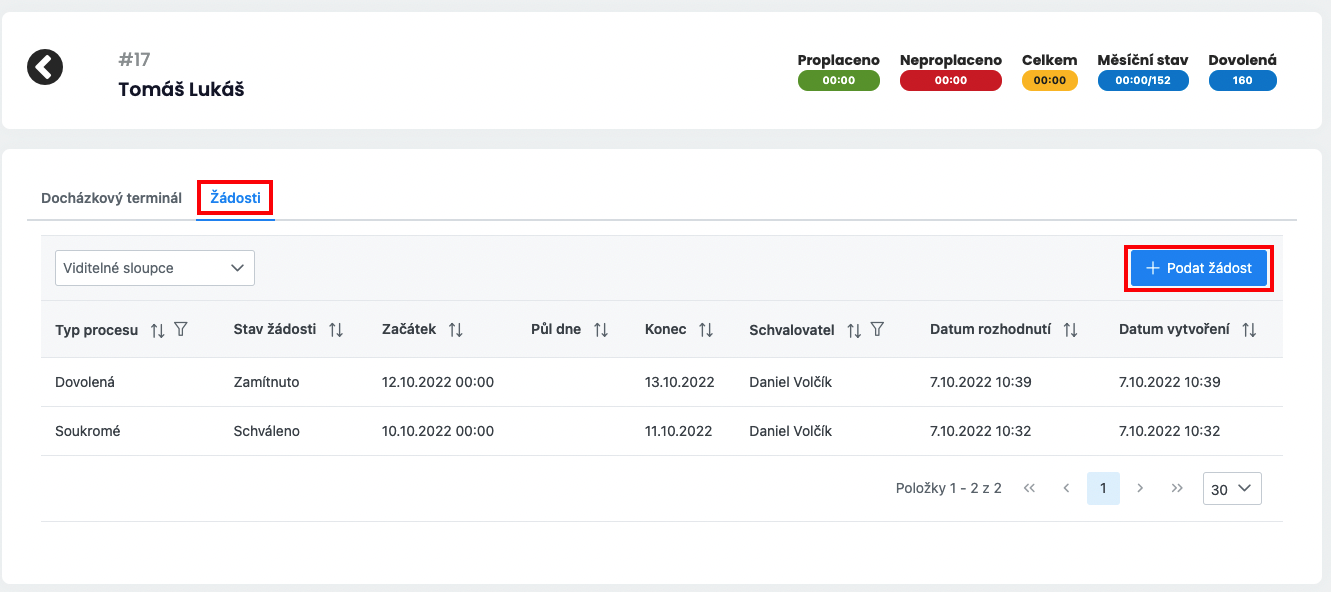
Task: Expand the Viditelné sloupce dropdown
Action: [155, 268]
